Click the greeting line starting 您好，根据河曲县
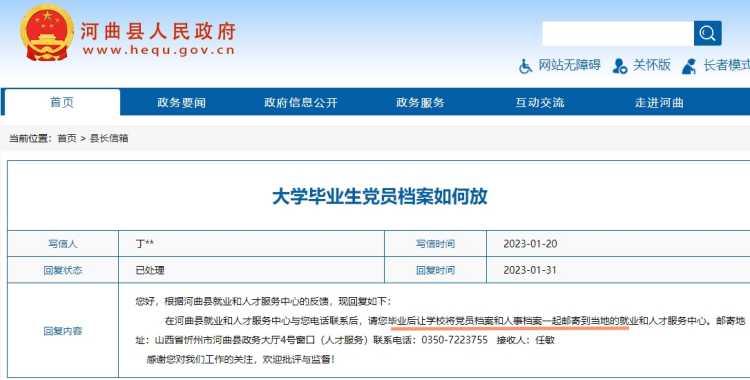 click(x=263, y=301)
